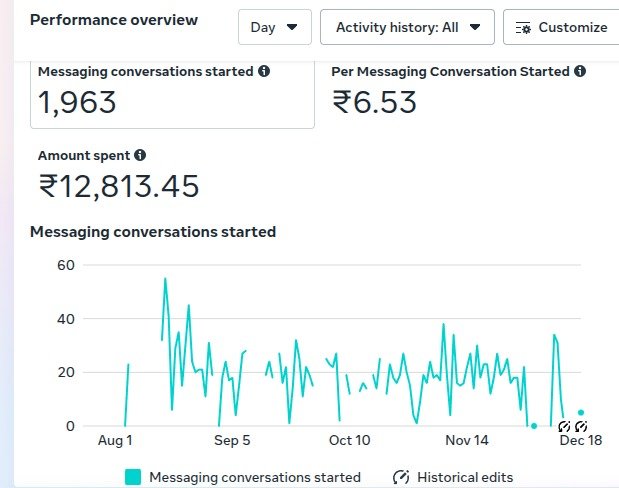Click the info icon next to Amount spent
This screenshot has height=488, width=619.
click(x=140, y=155)
